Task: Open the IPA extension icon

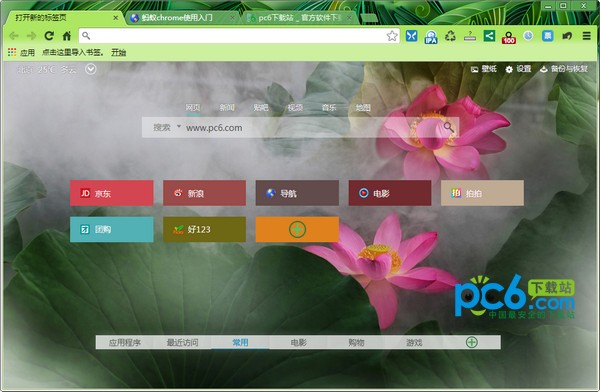Action: coord(431,36)
